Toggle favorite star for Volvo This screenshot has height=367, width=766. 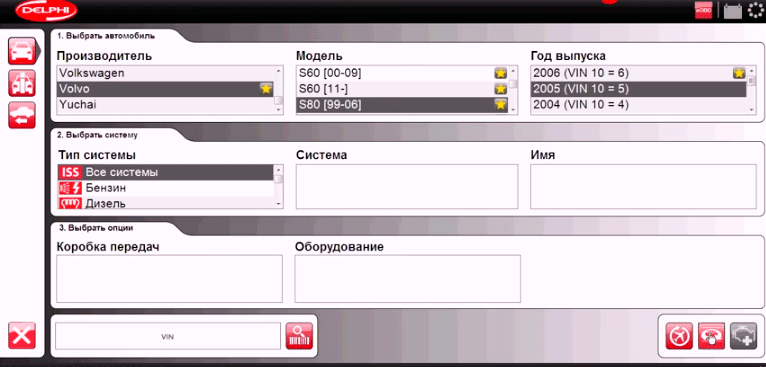click(x=266, y=89)
